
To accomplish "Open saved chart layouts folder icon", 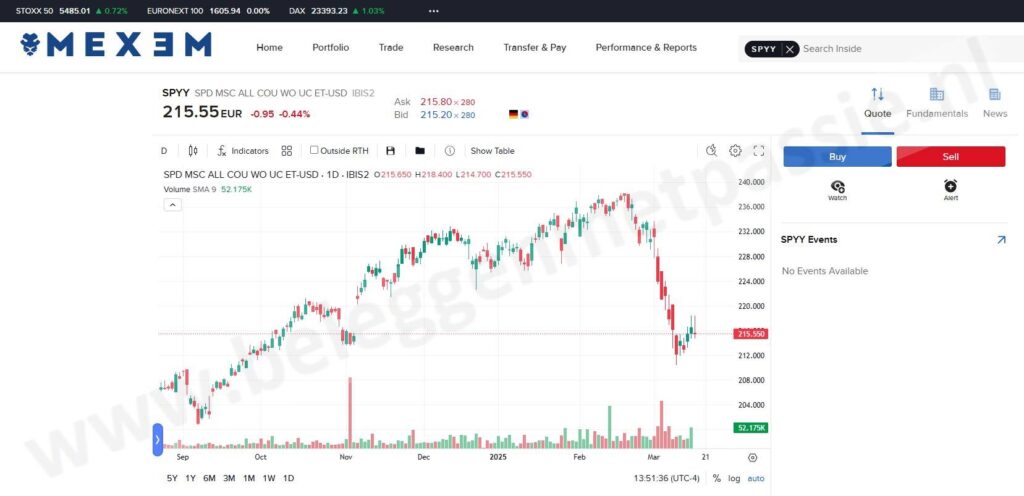I will [x=420, y=151].
